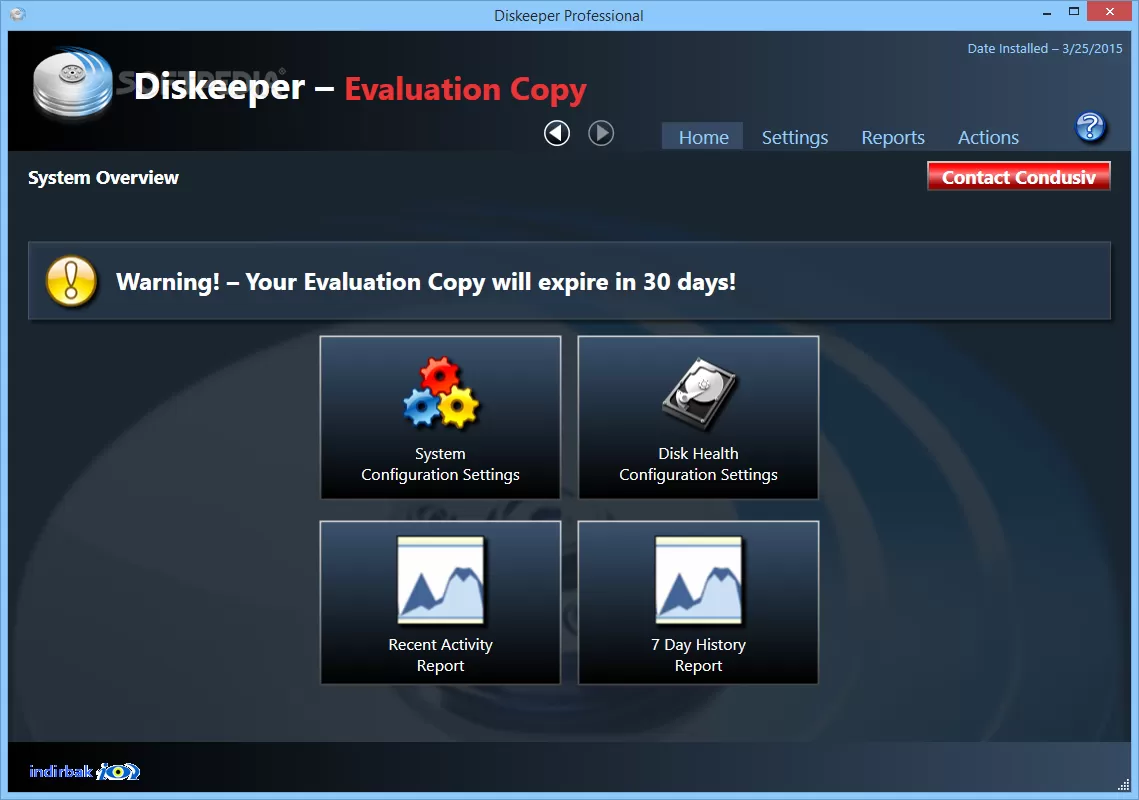Click the colored gears System Configuration icon
Screen dimensions: 1139x800
tap(441, 392)
